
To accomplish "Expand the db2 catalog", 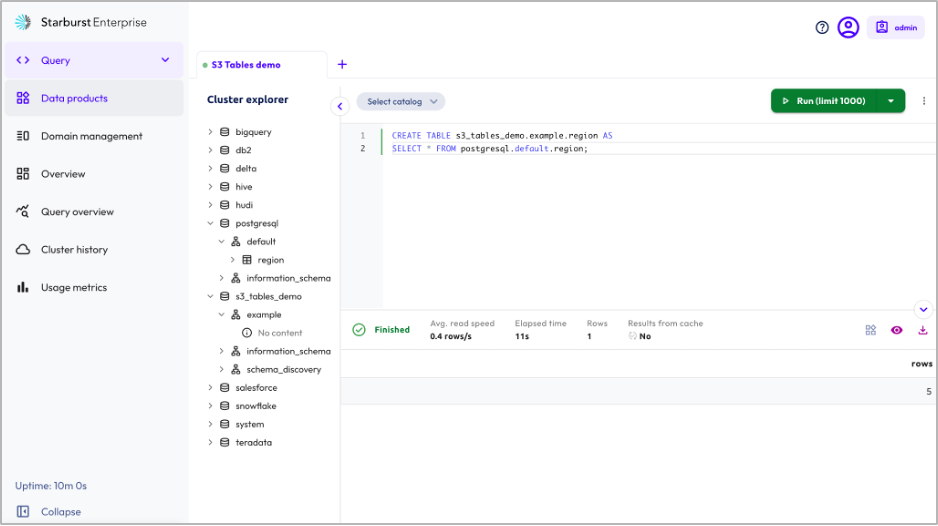I will (x=210, y=150).
